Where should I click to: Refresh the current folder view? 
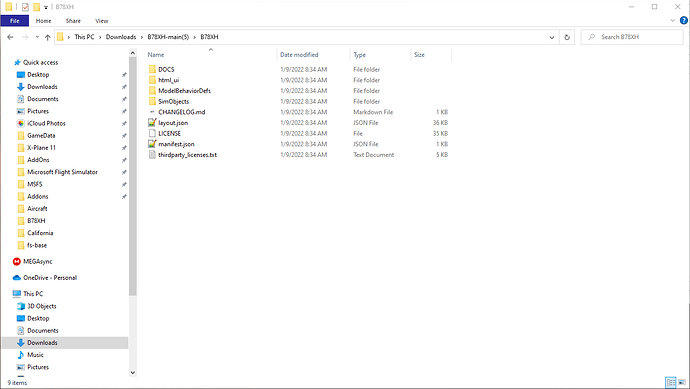[x=567, y=37]
